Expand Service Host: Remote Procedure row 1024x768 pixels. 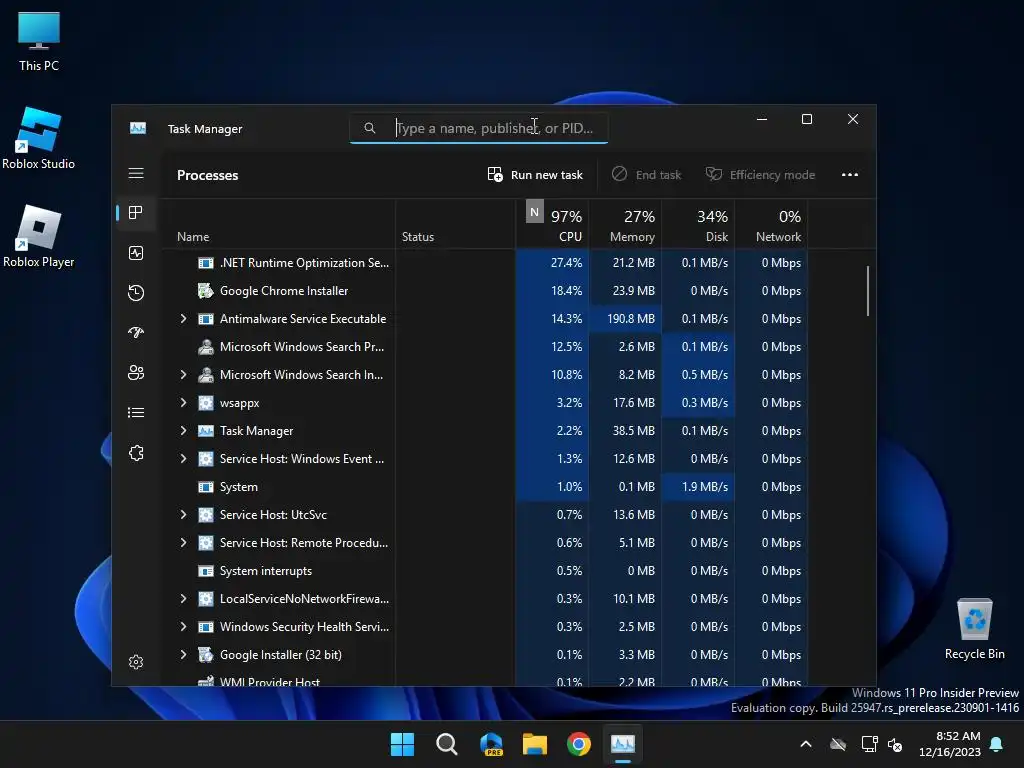184,543
